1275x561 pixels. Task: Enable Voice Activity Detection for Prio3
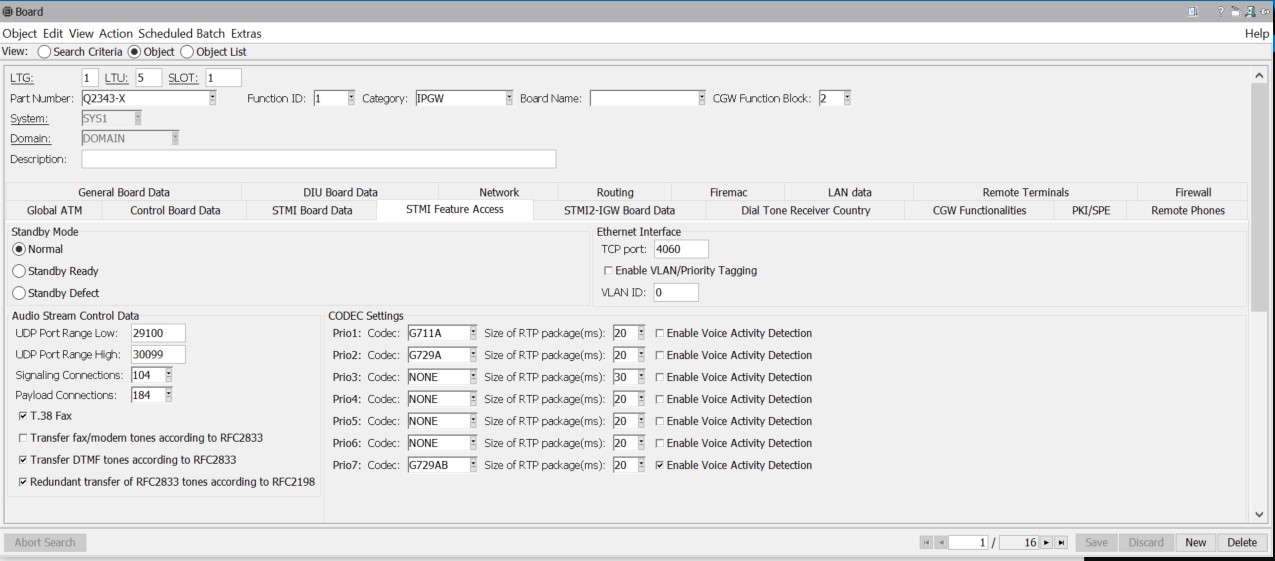[x=659, y=377]
